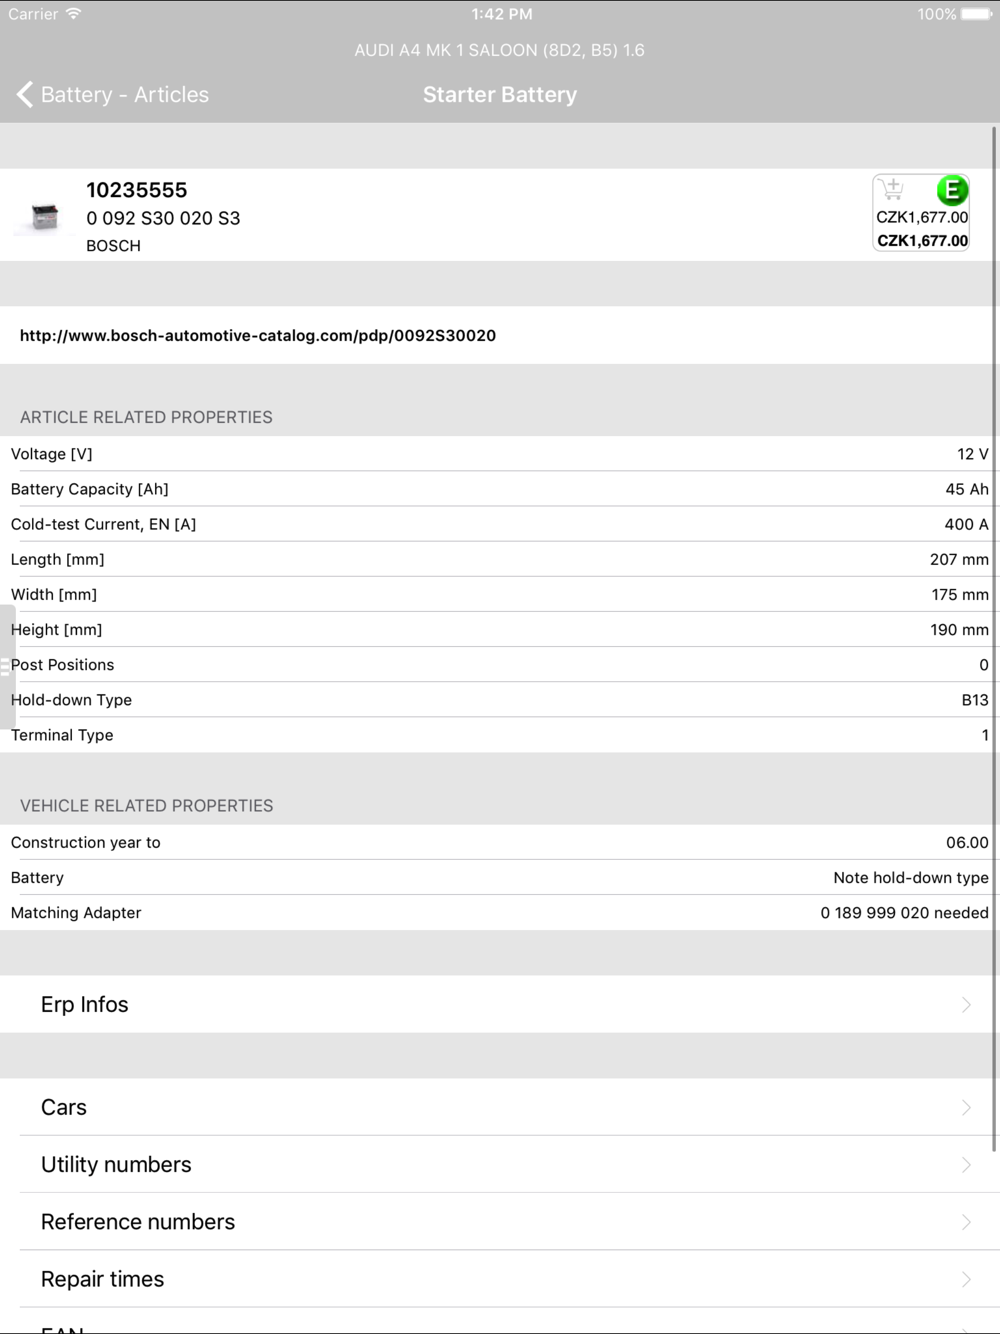The image size is (1000, 1334).
Task: Tap the CZK1,677.00 price box
Action: [922, 229]
